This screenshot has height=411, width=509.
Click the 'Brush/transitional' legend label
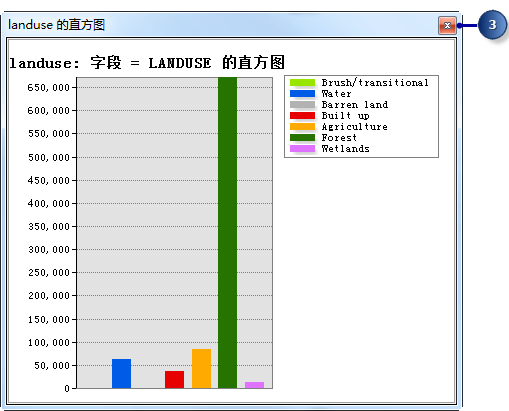pyautogui.click(x=375, y=82)
